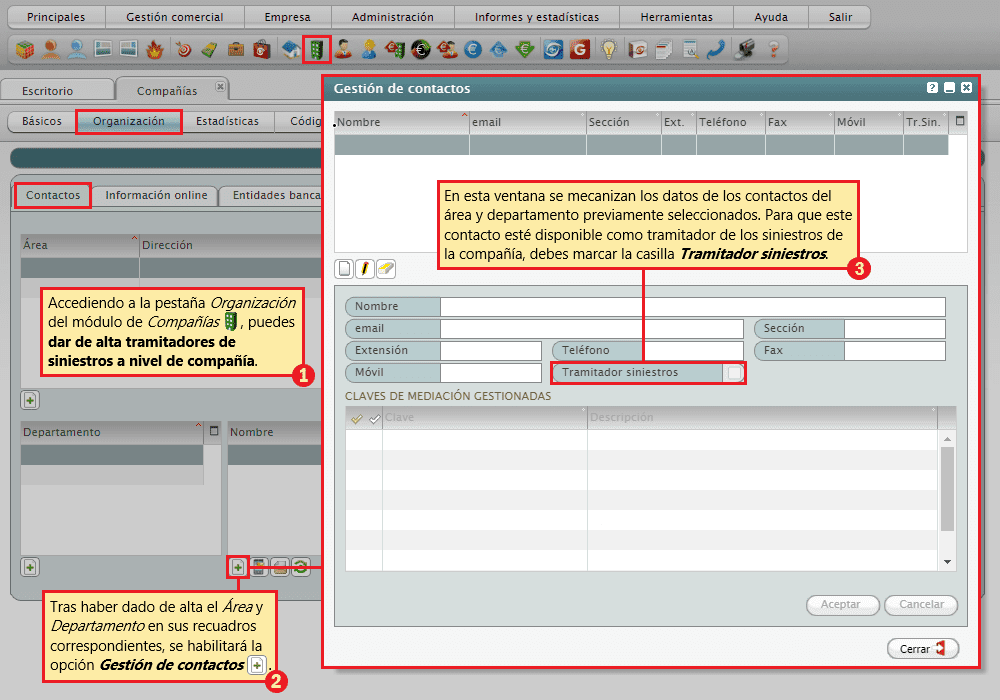Click the Salir menu item
The image size is (1000, 700).
click(x=840, y=17)
